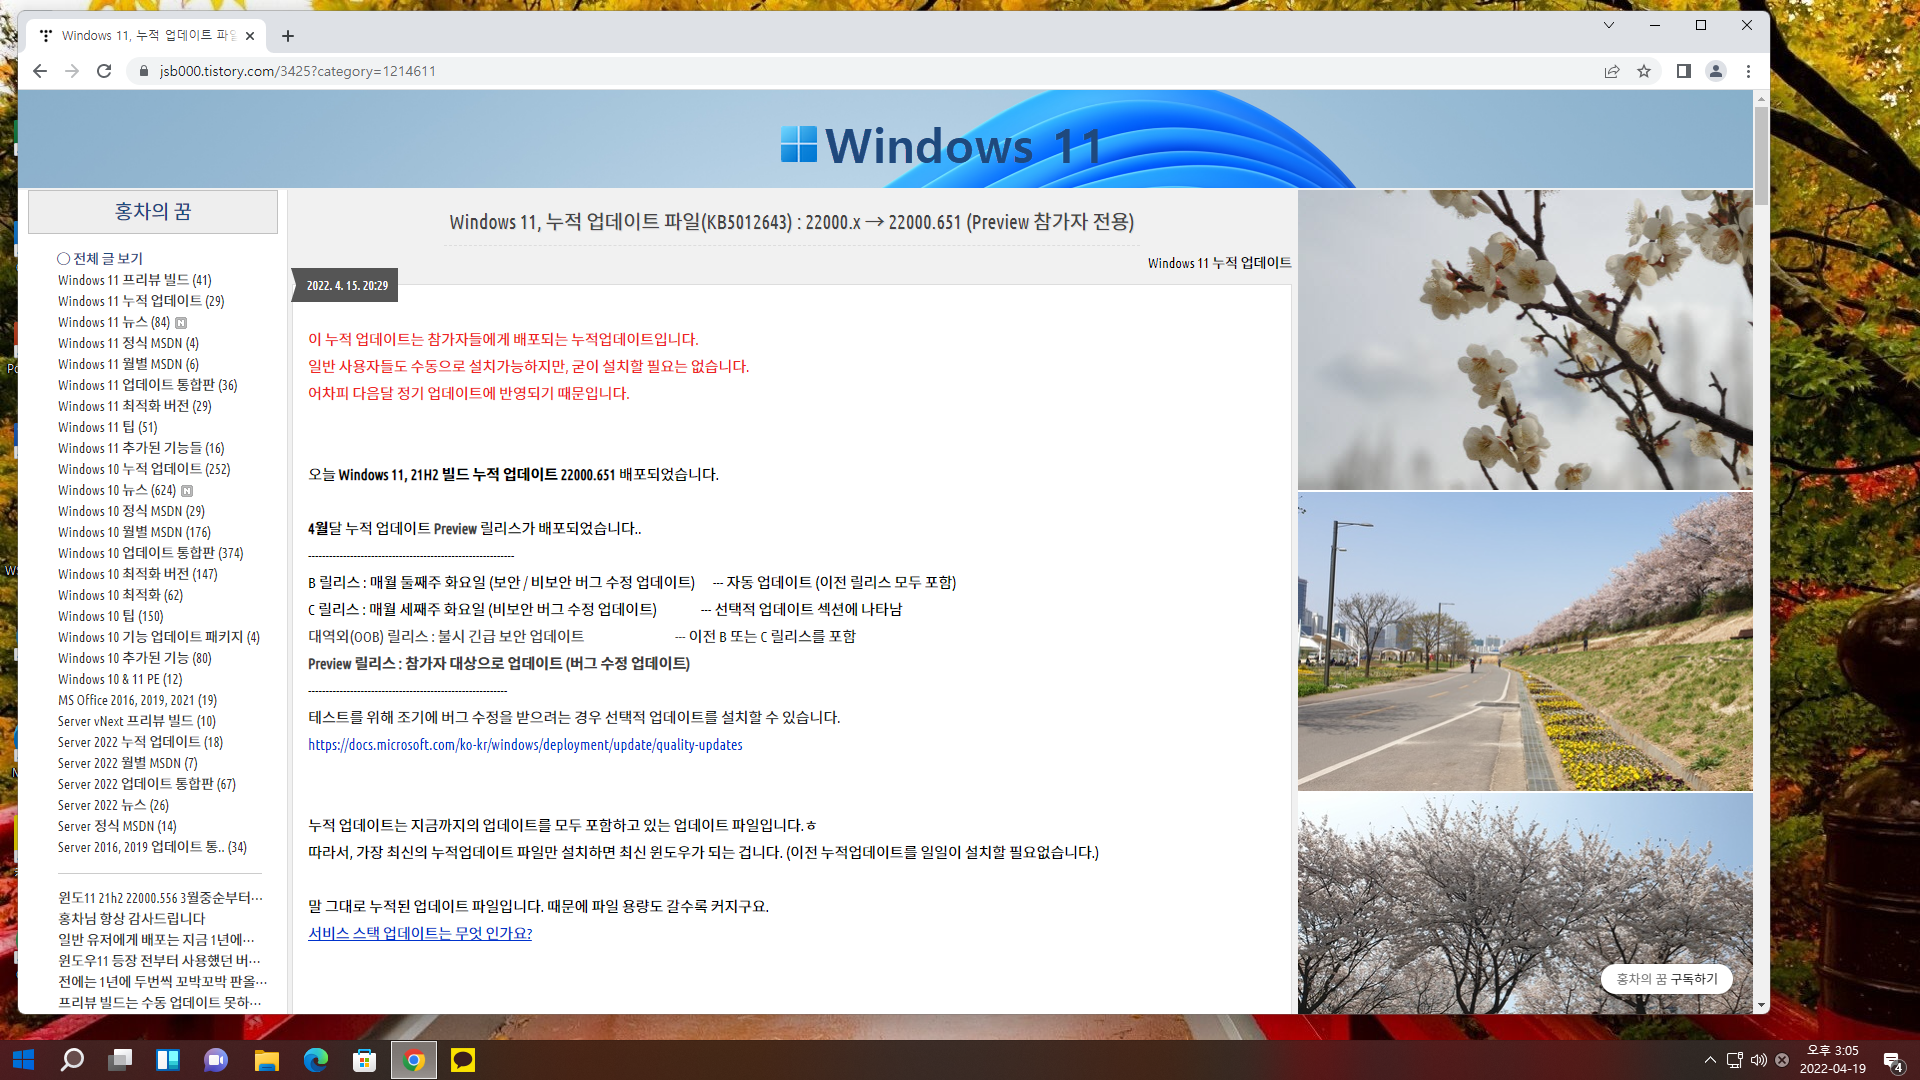1920x1080 pixels.
Task: Open Windows 10 팁 (150) category
Action: [110, 616]
